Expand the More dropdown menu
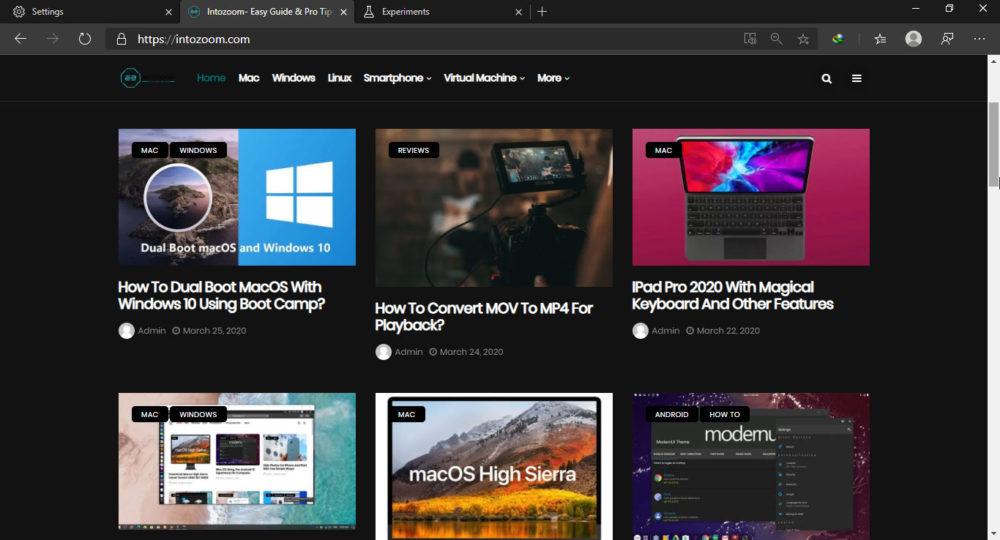Screen dimensions: 1000x540 click(553, 78)
